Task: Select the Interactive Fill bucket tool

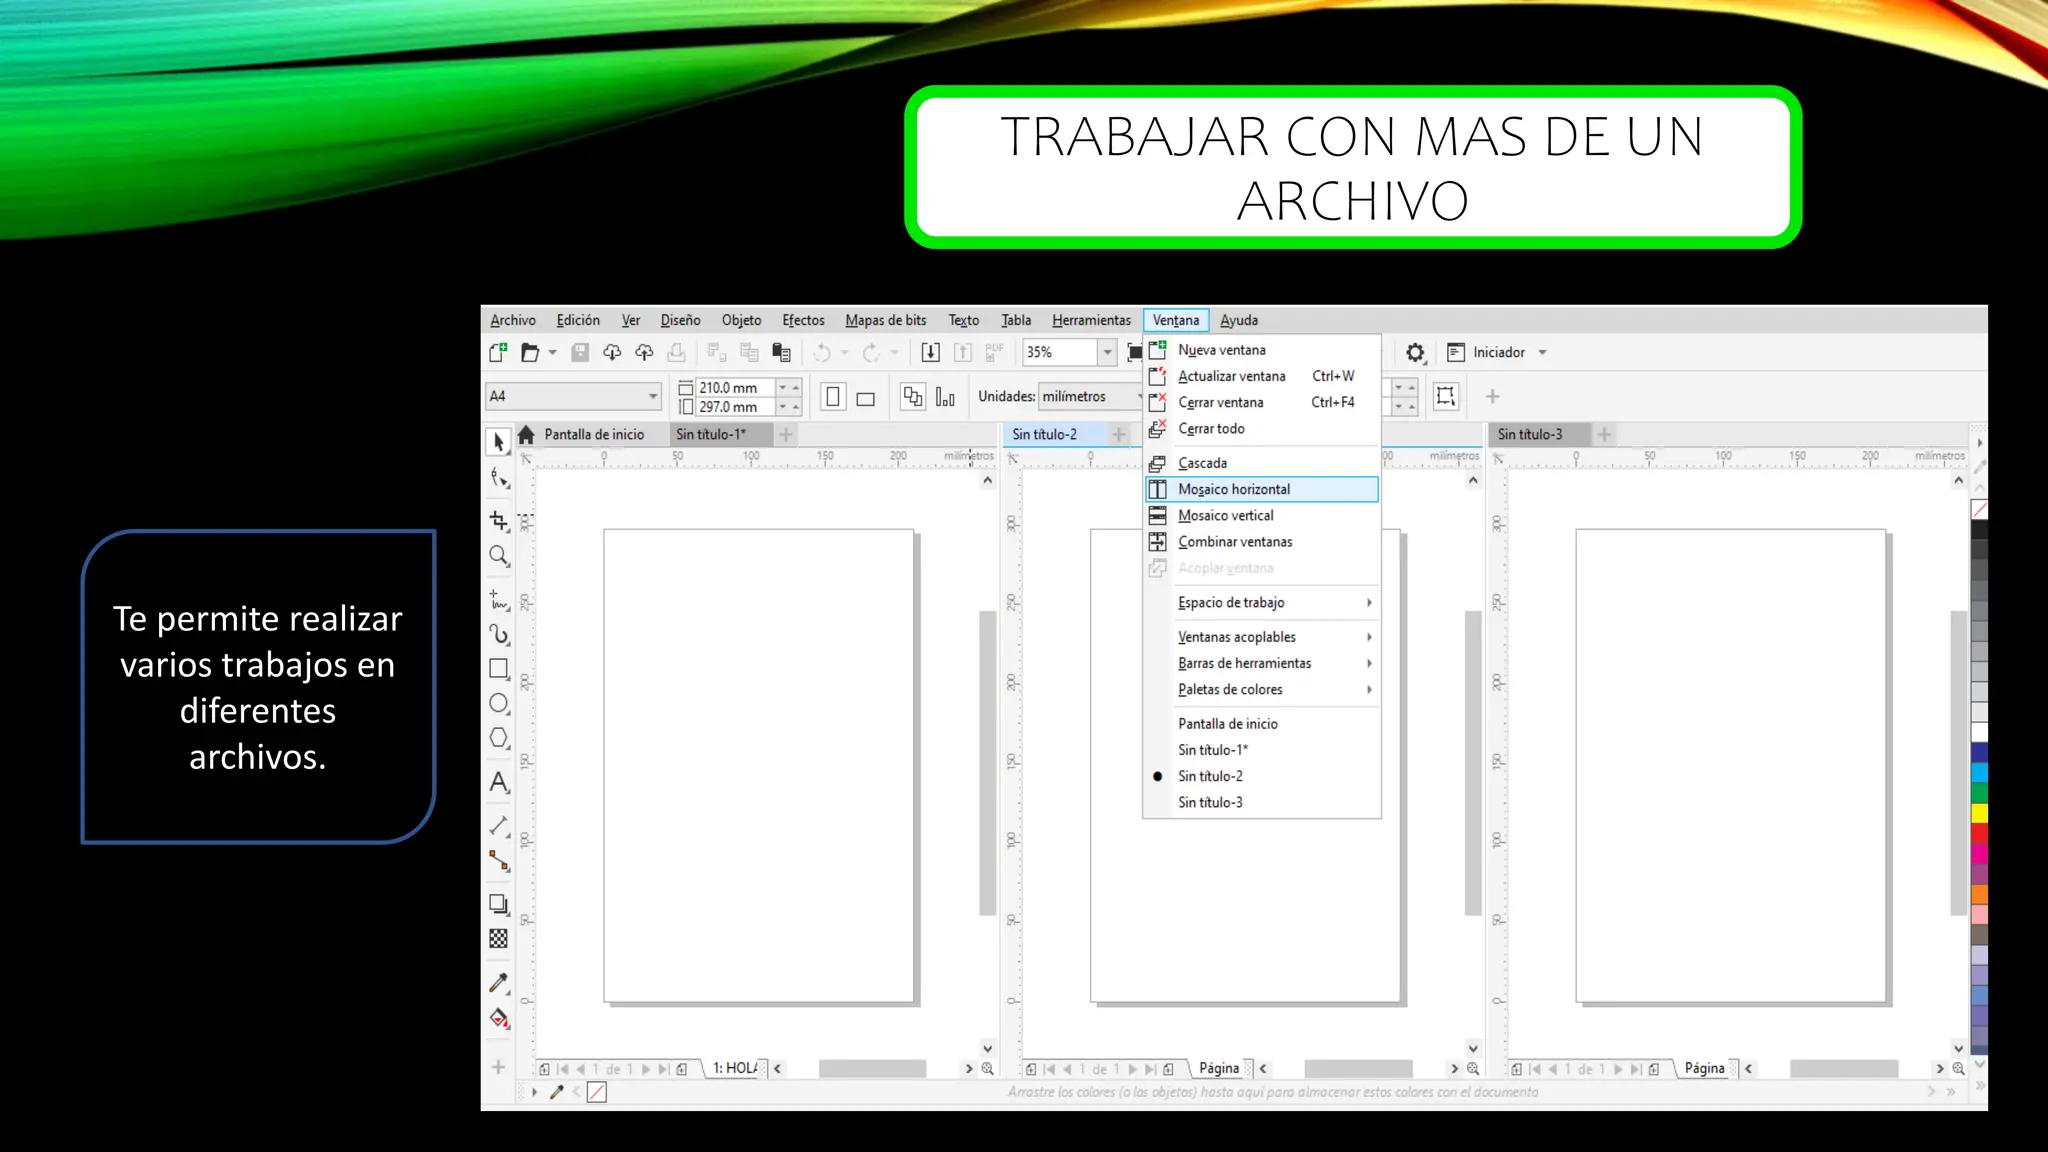Action: click(499, 1018)
